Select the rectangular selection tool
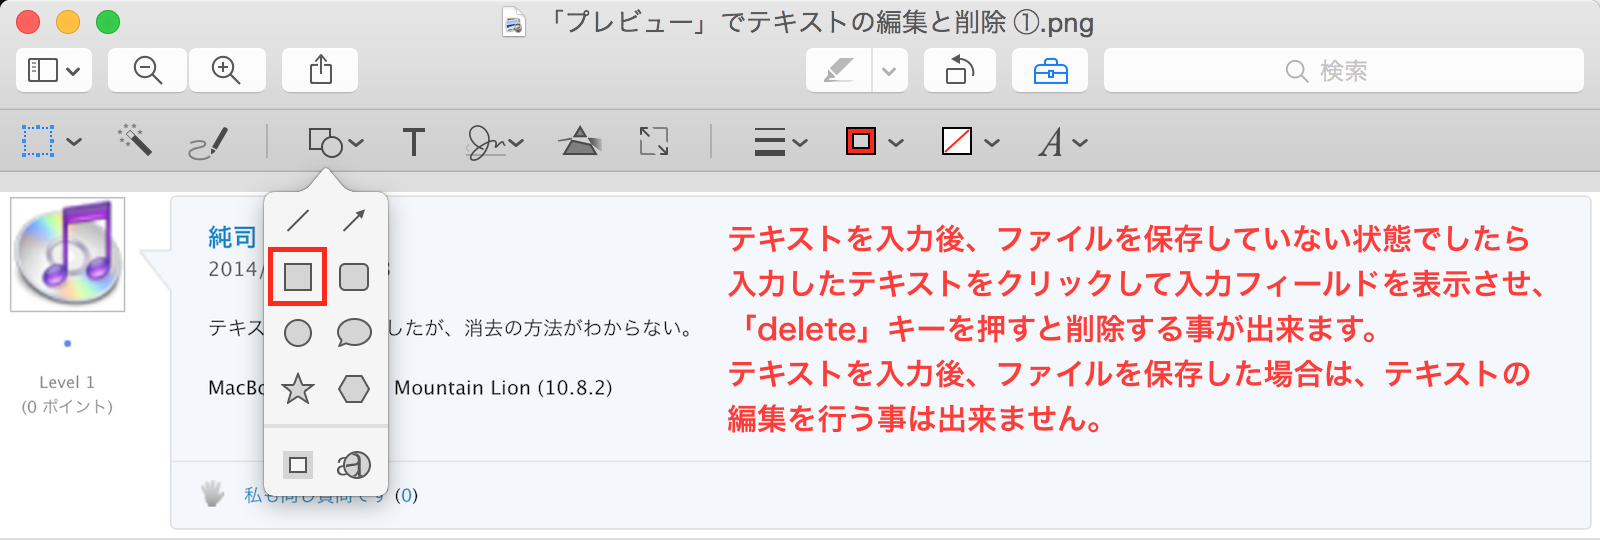 tap(38, 141)
